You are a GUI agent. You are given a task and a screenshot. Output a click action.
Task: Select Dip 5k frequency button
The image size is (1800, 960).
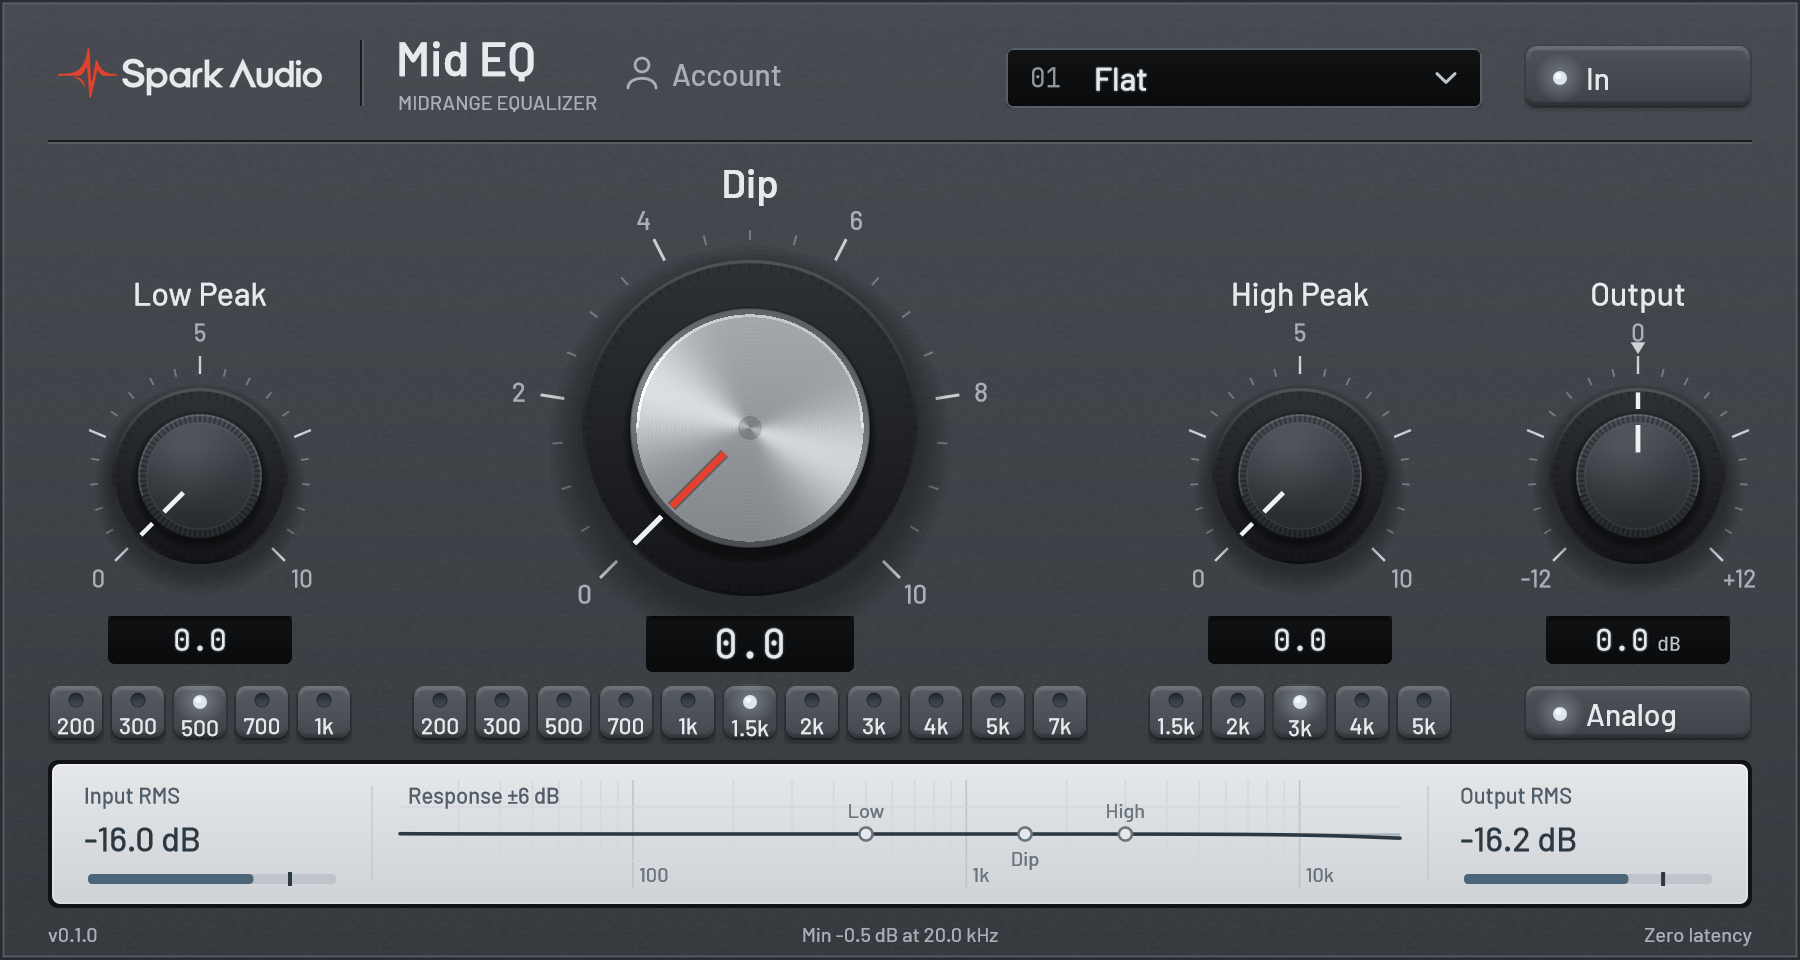998,714
